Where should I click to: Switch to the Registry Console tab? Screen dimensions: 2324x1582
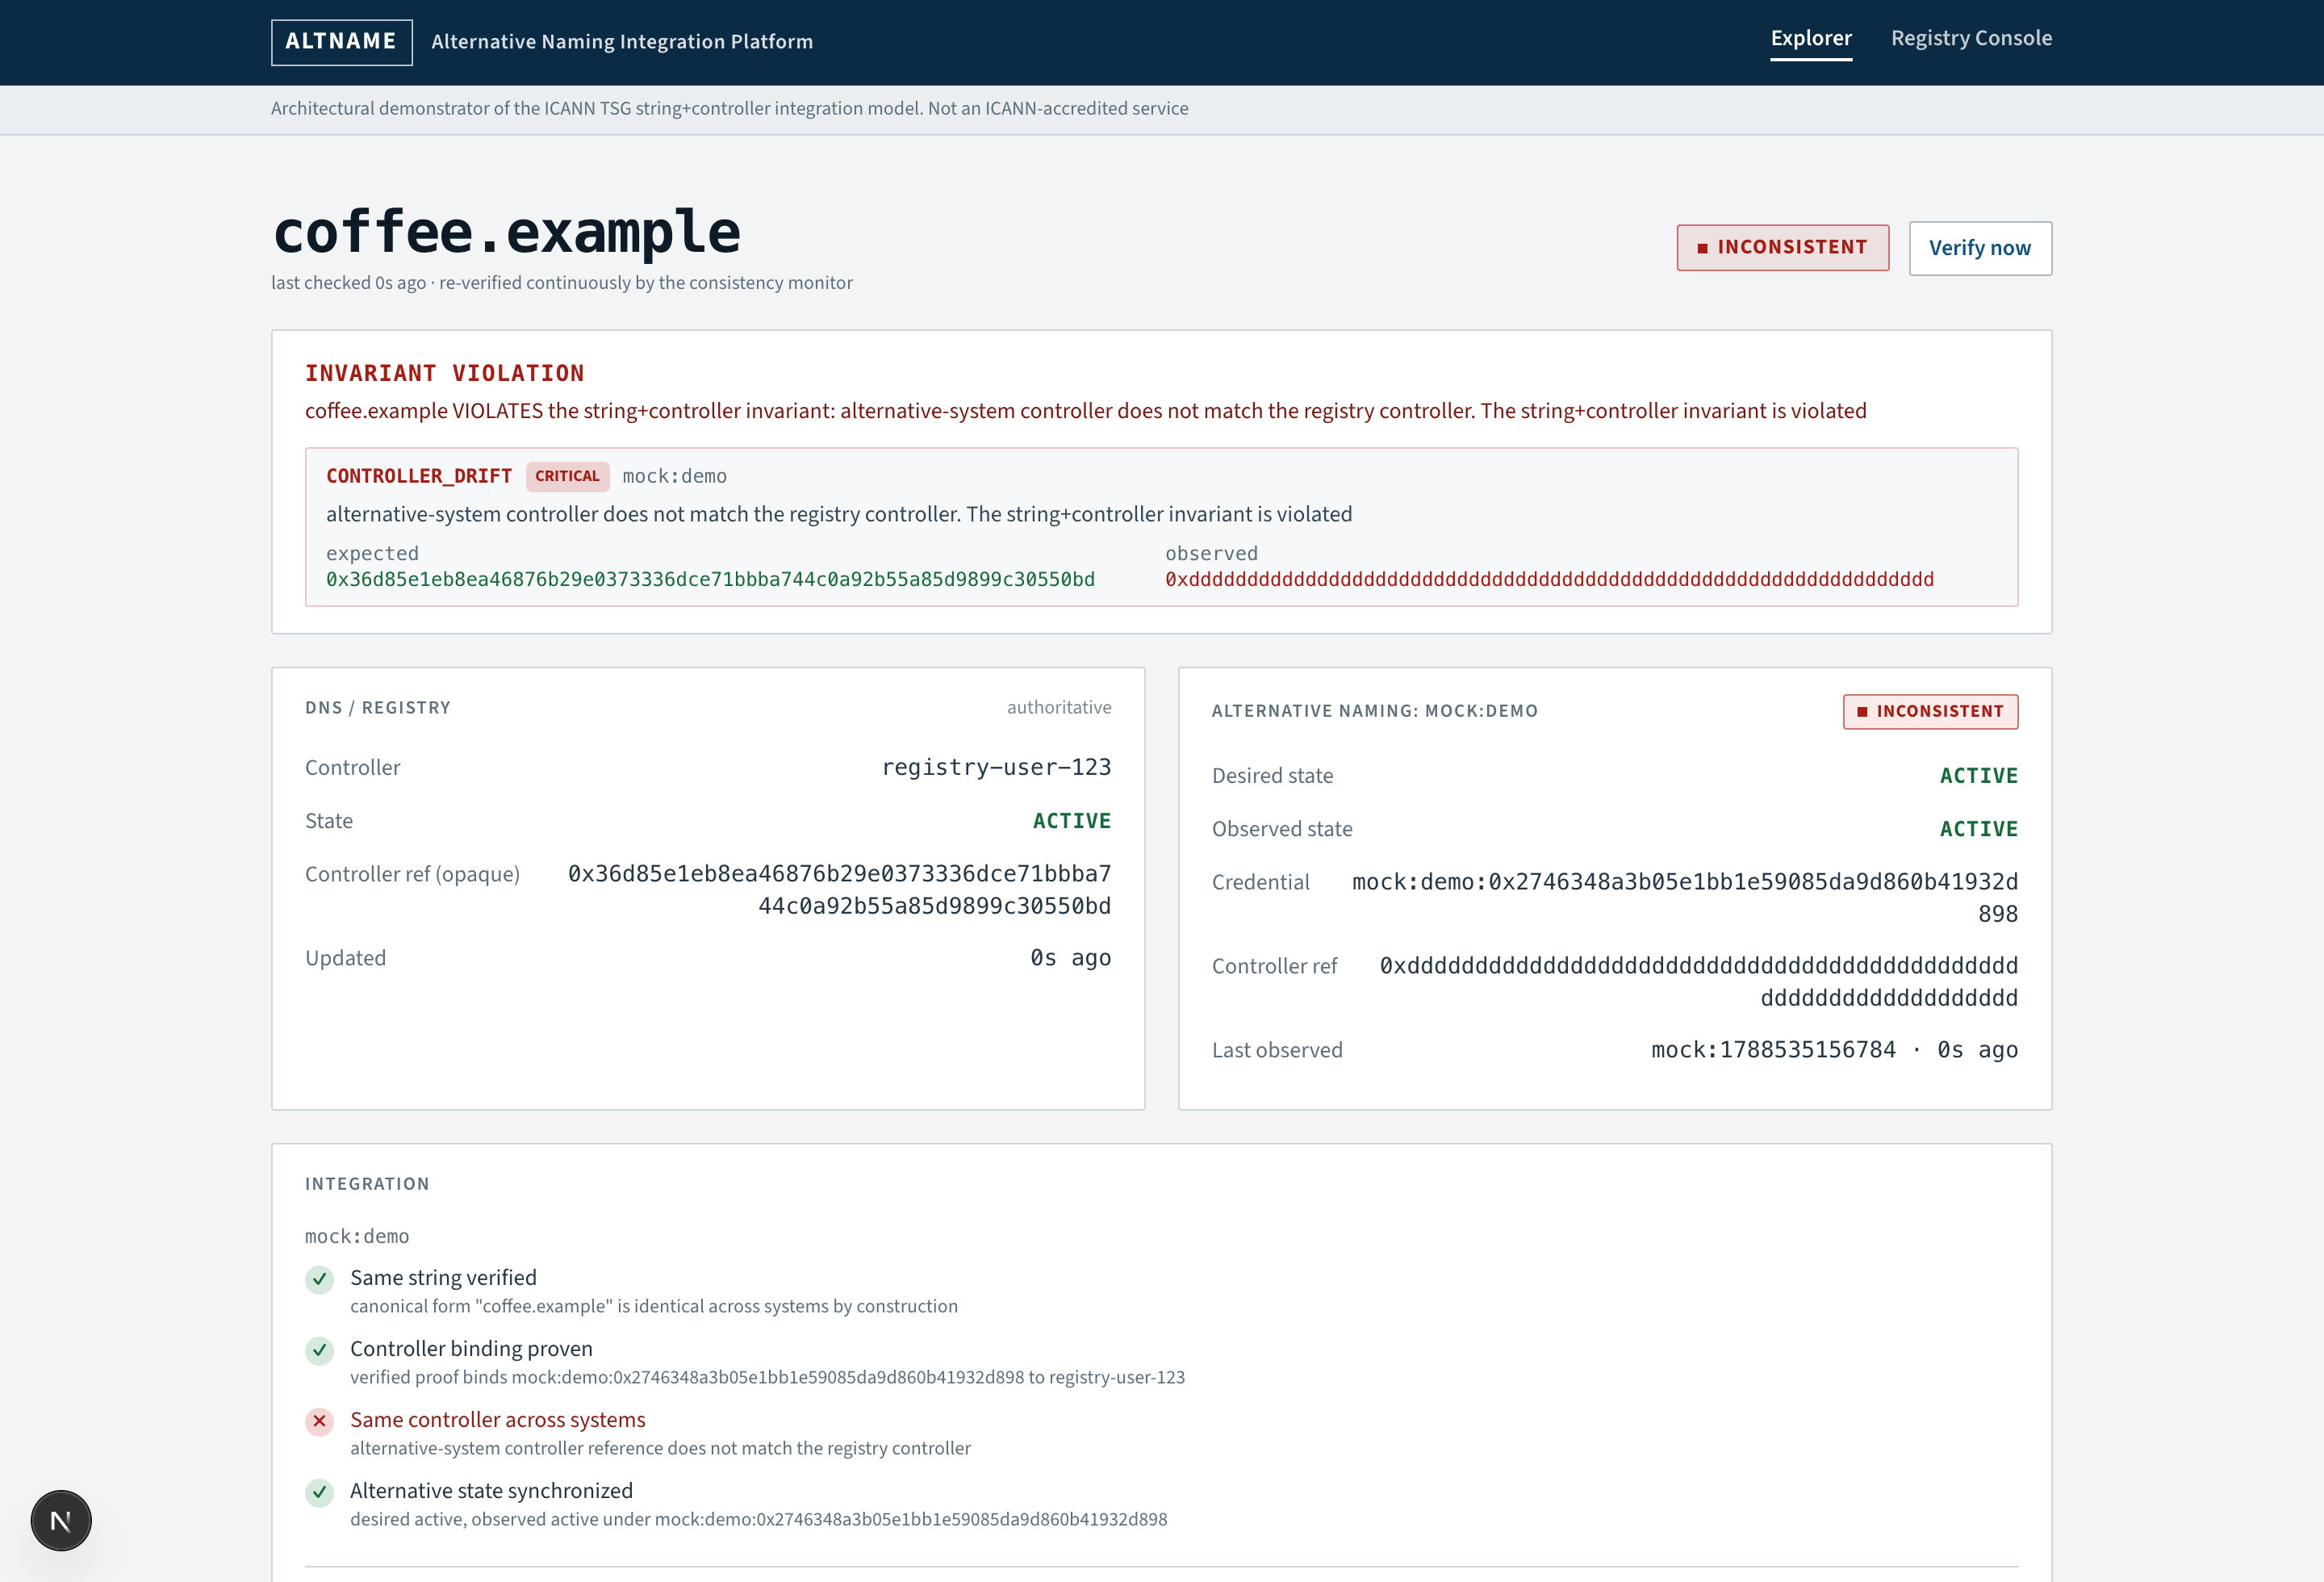[1971, 38]
